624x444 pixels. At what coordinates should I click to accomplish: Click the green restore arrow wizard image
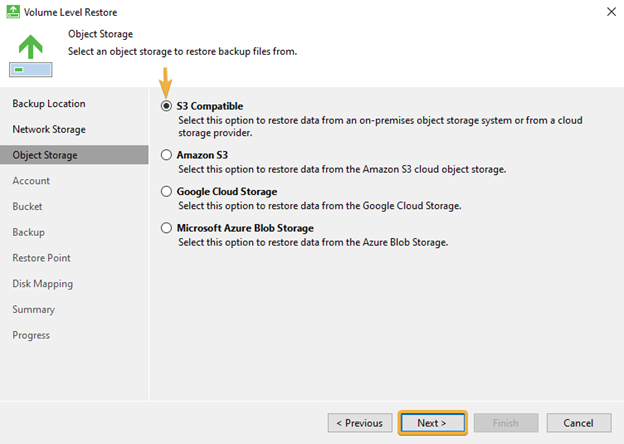(x=31, y=56)
